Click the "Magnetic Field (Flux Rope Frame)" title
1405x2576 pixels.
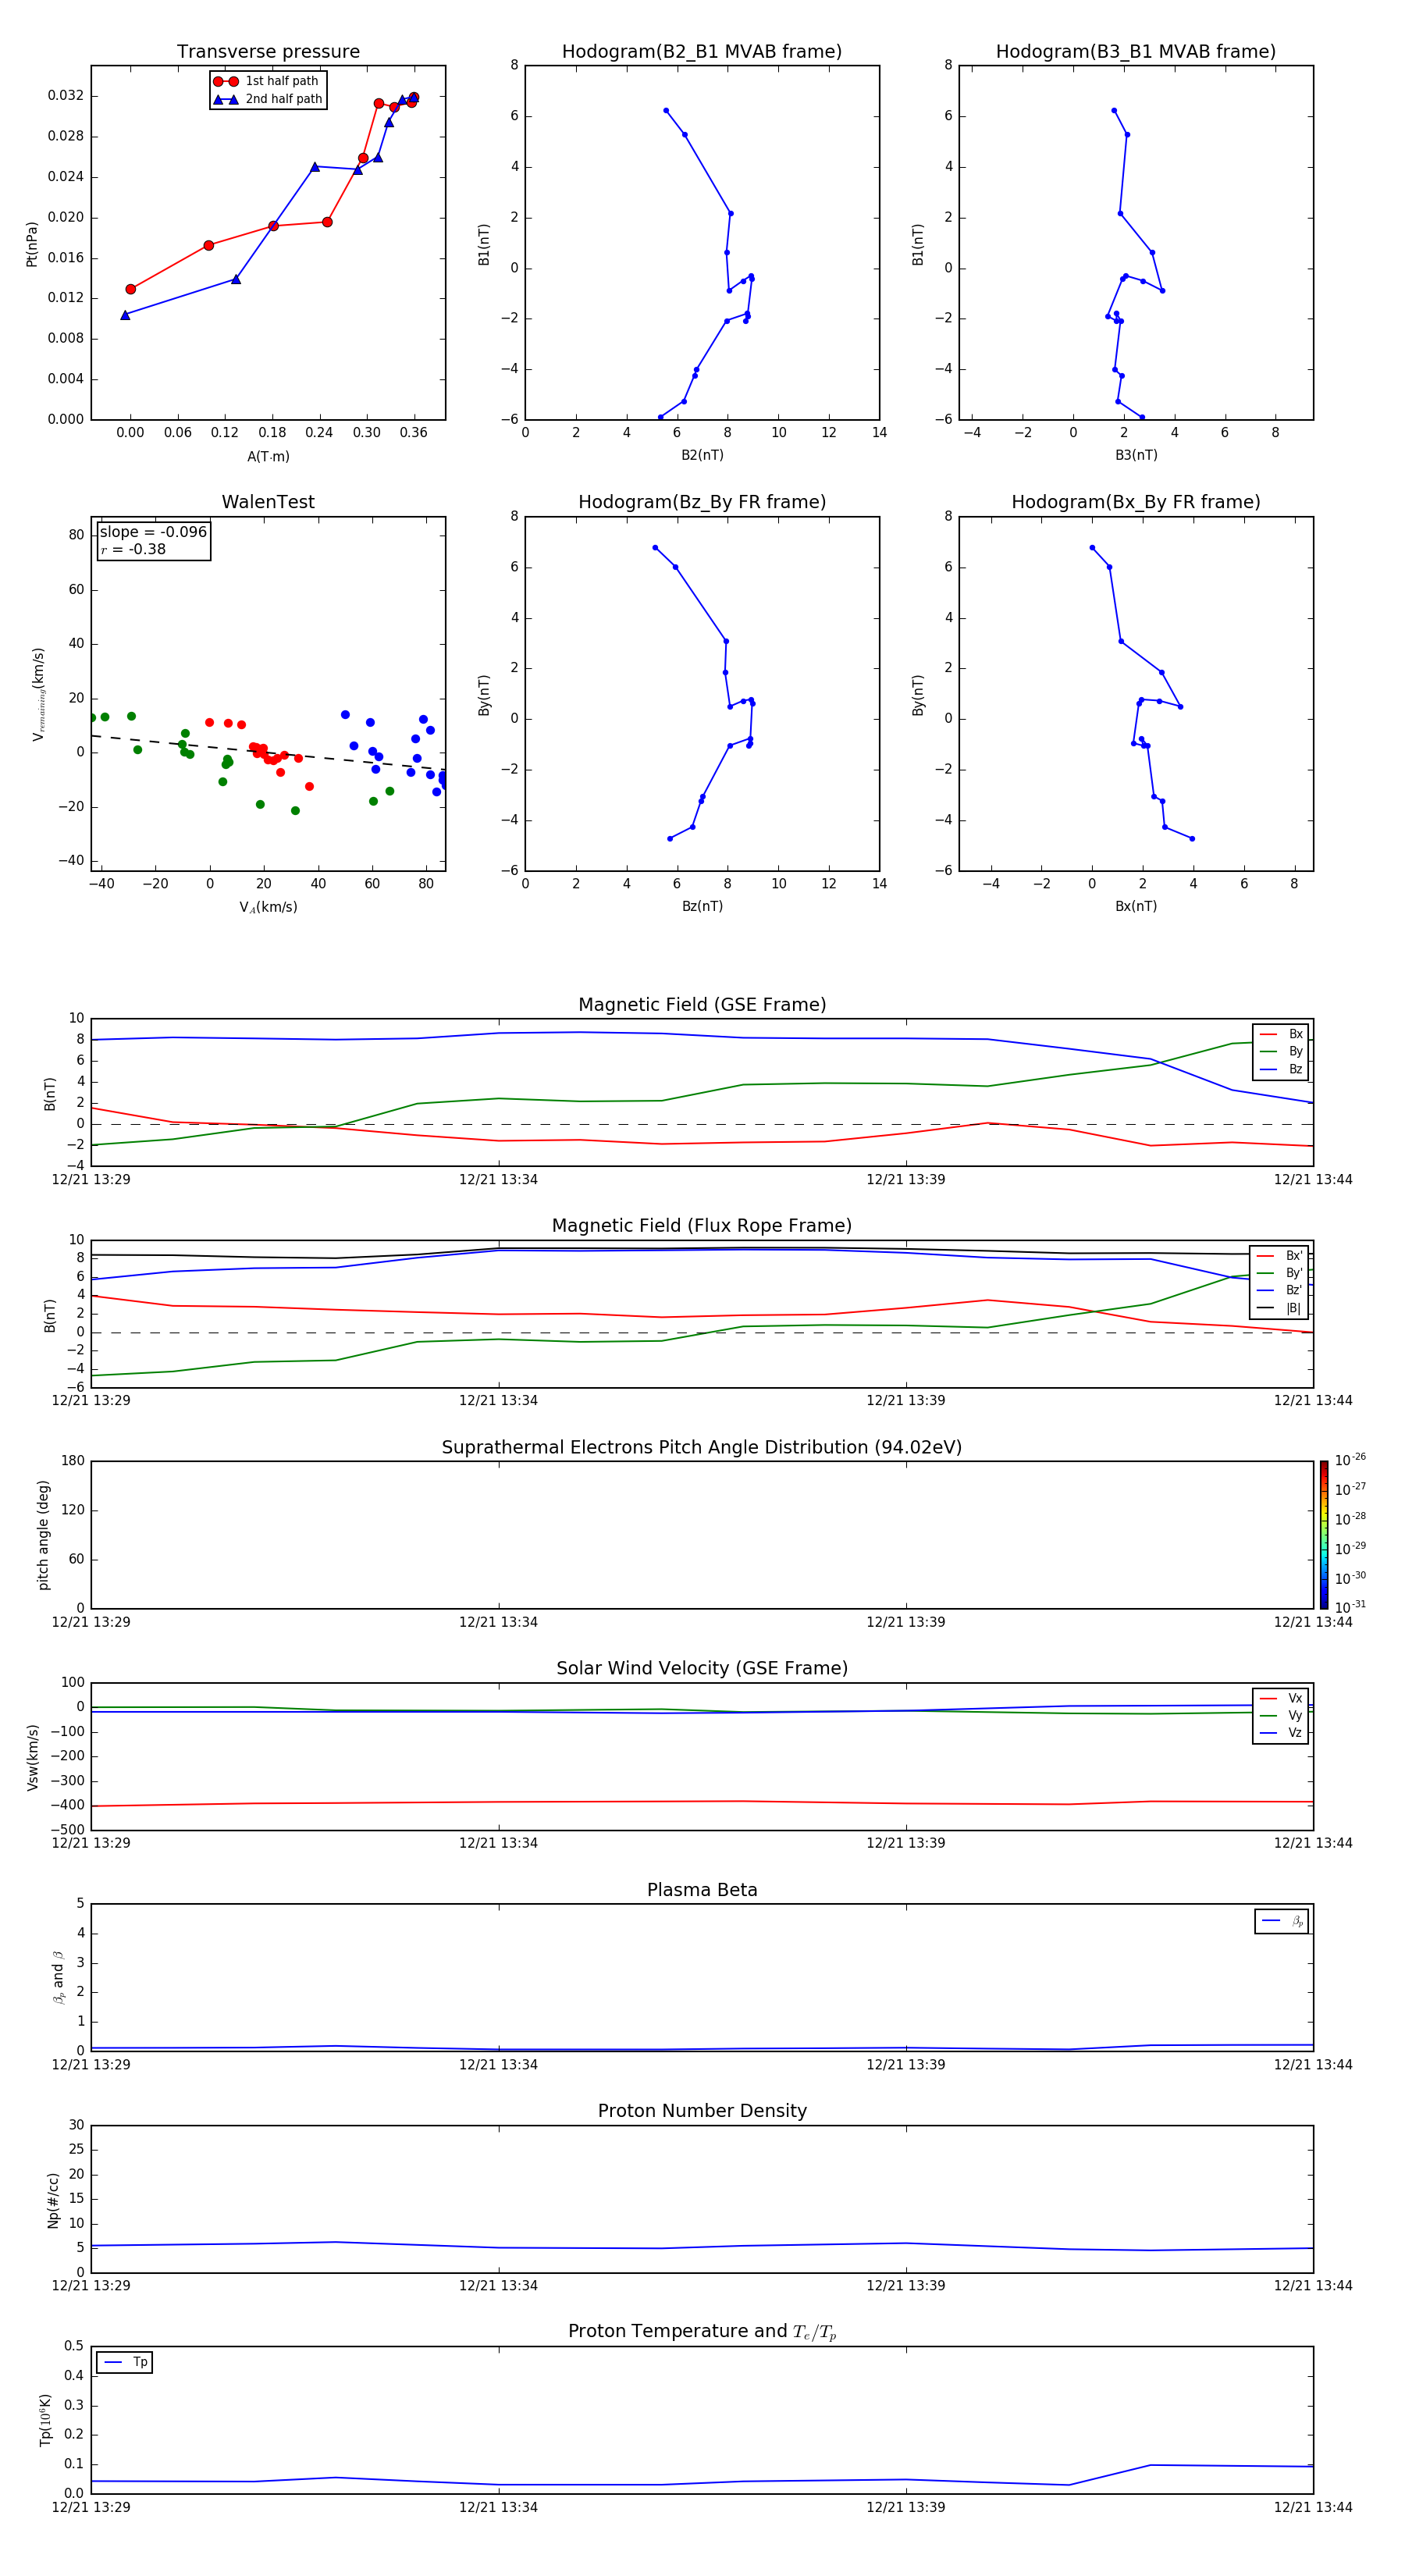pyautogui.click(x=702, y=1226)
